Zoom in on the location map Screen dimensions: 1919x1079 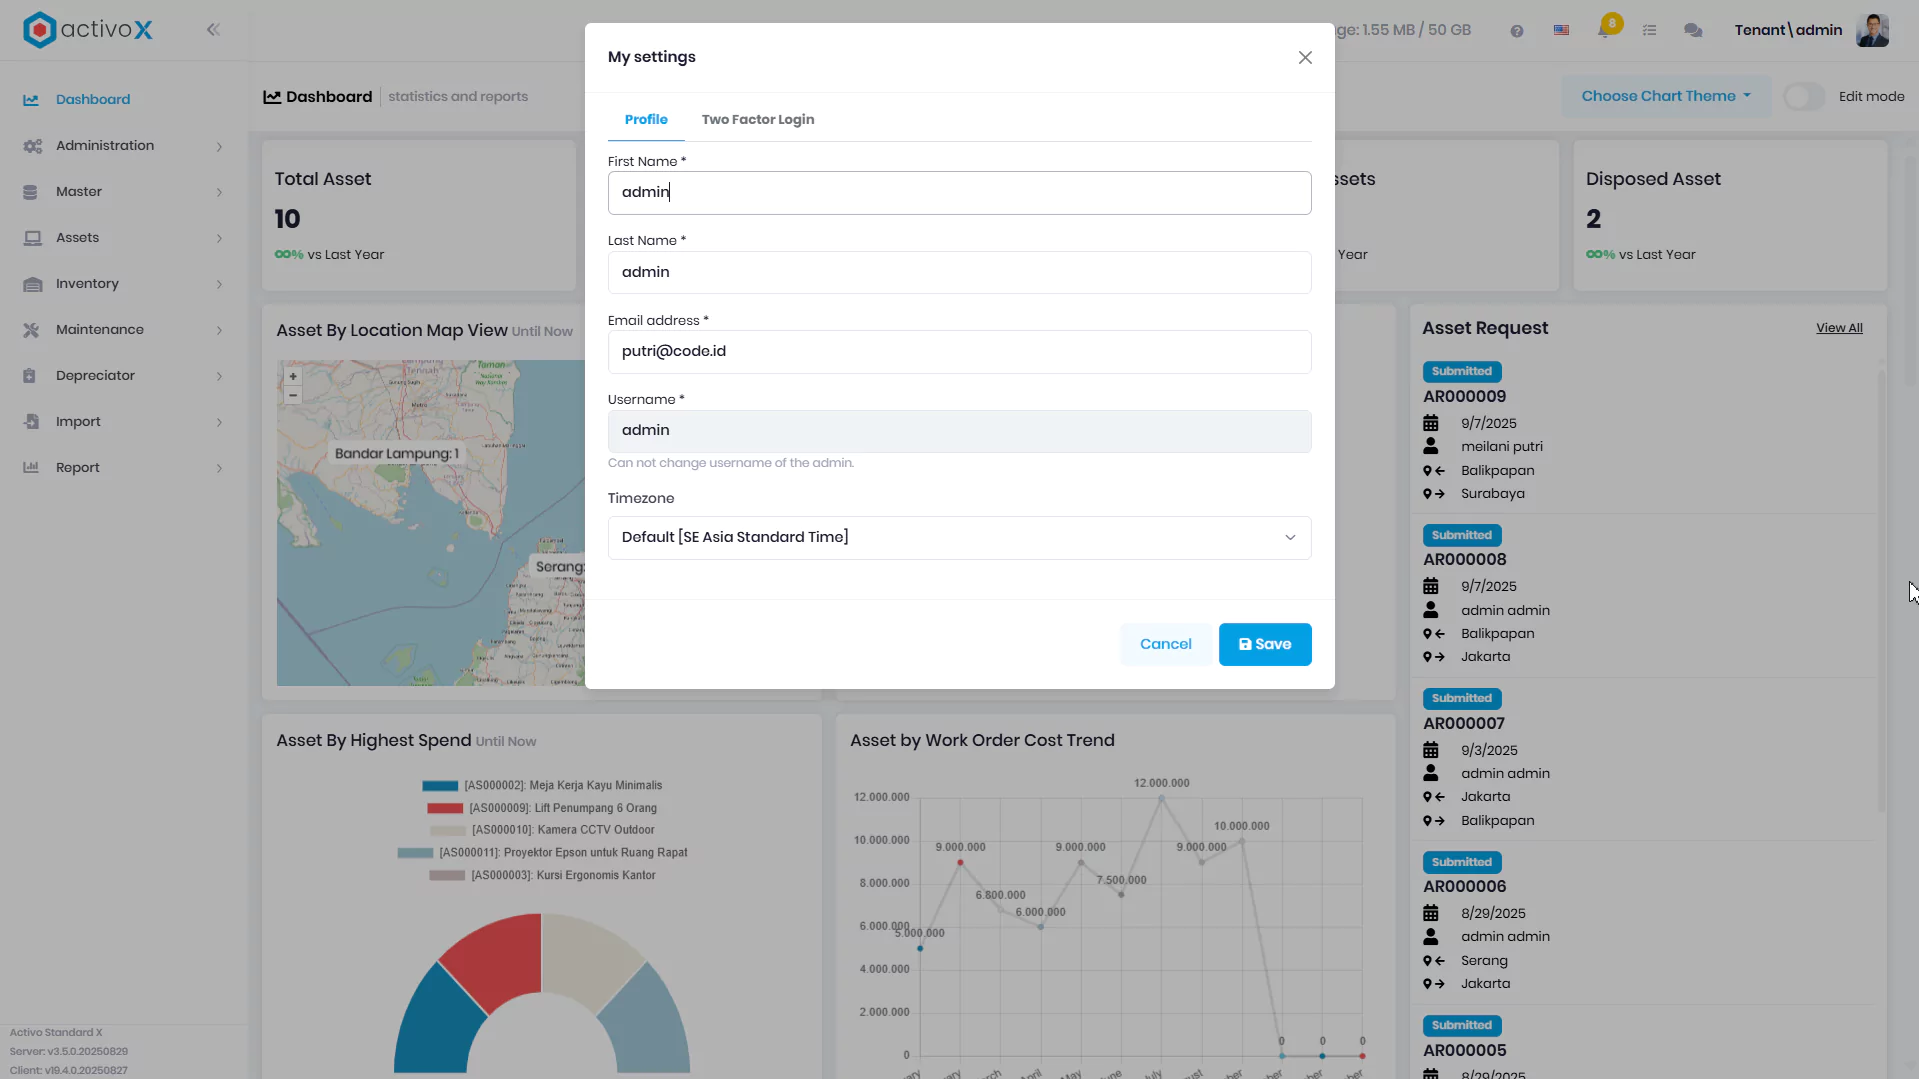[293, 377]
